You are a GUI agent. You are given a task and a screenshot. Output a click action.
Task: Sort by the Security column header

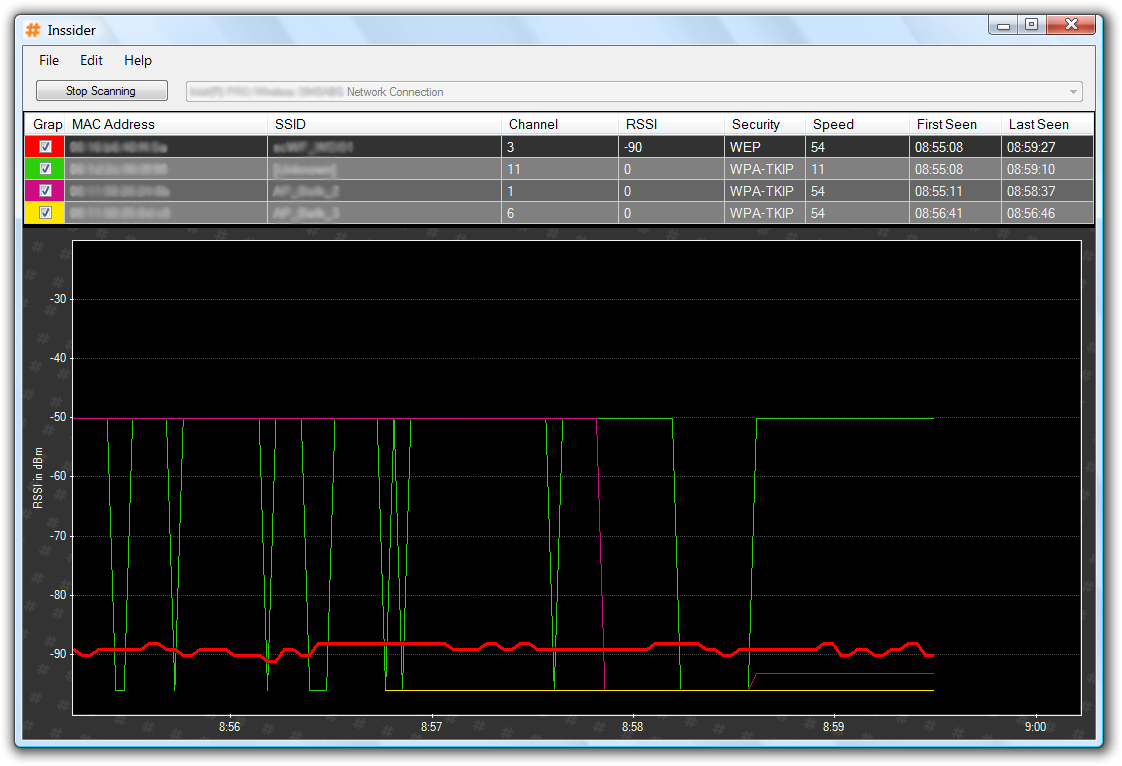click(x=765, y=125)
